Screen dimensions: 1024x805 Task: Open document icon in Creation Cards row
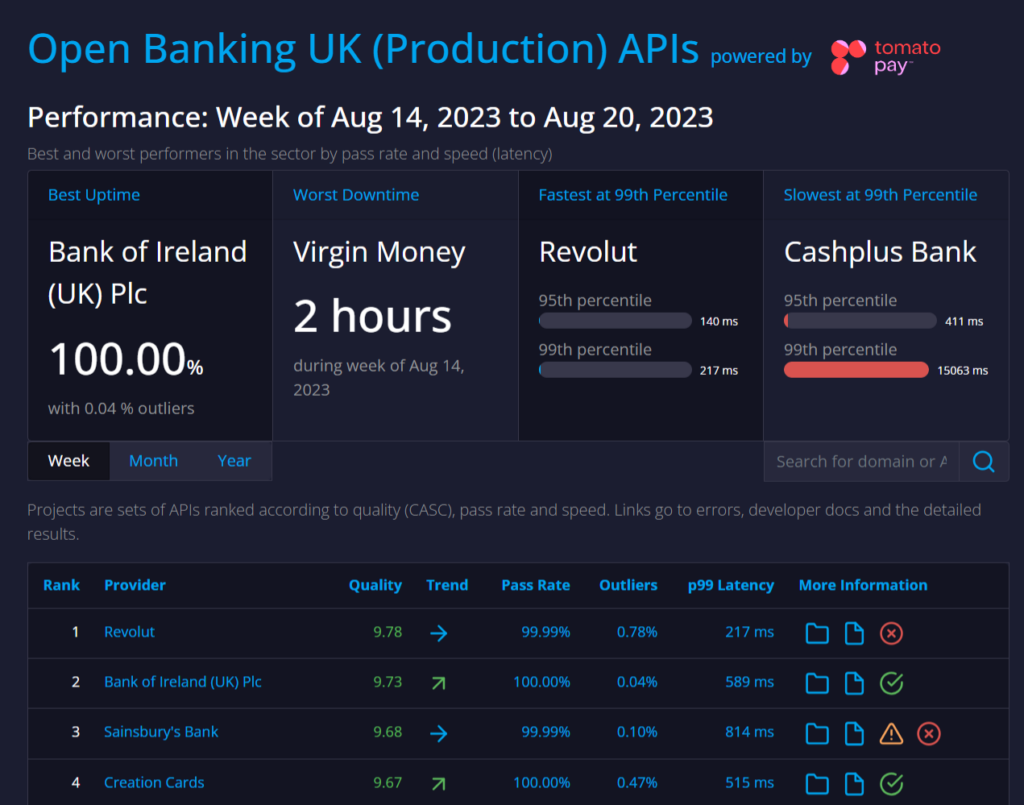click(x=854, y=784)
